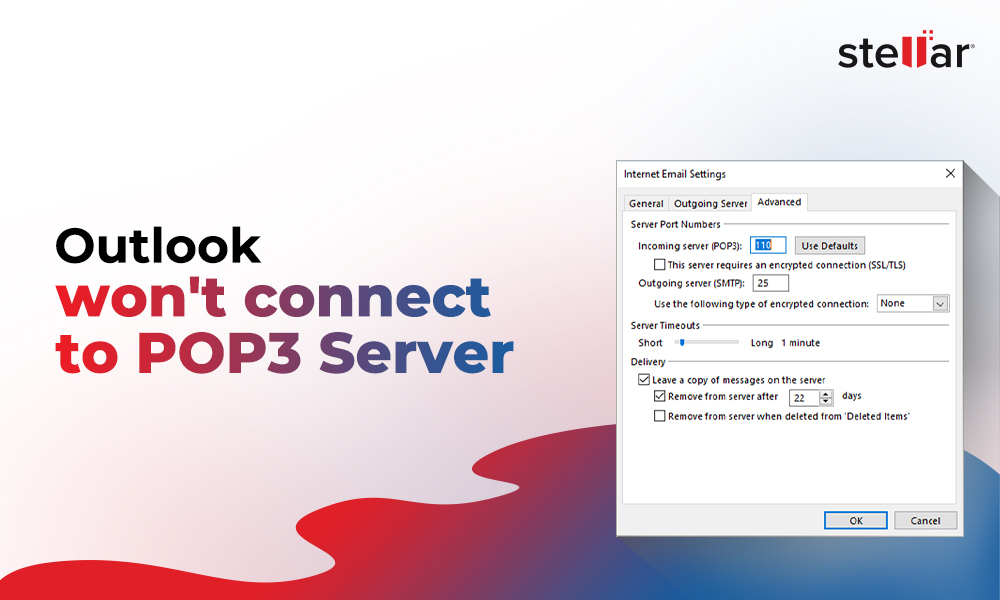Close the Internet Email Settings dialog
This screenshot has width=1000, height=600.
tap(949, 174)
